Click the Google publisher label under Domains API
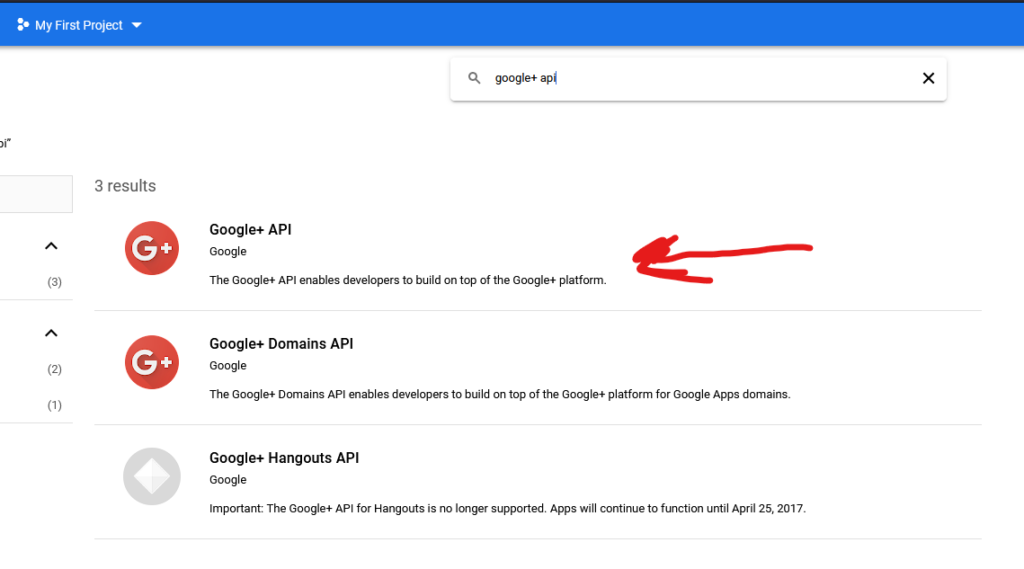Viewport: 1024px width, 569px height. 228,366
